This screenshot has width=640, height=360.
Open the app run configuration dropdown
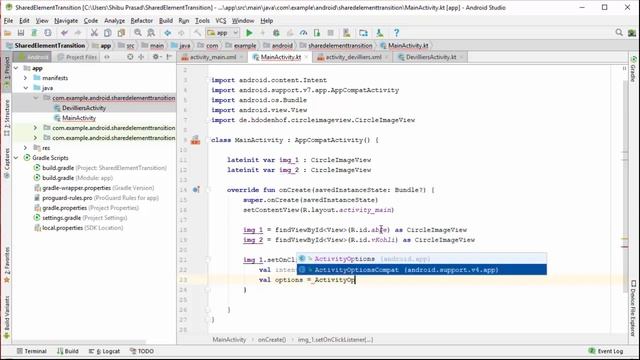point(222,33)
